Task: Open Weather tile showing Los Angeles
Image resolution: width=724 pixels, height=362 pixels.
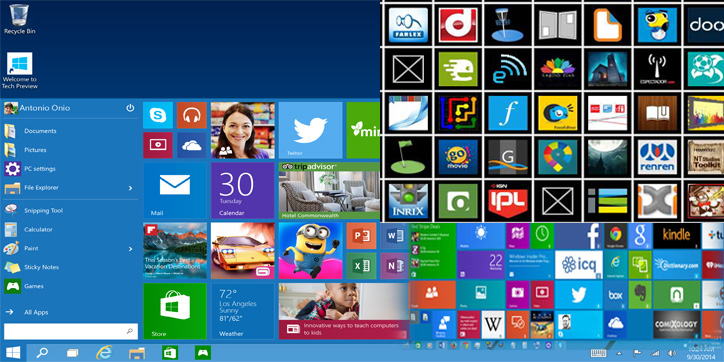Action: (242, 311)
